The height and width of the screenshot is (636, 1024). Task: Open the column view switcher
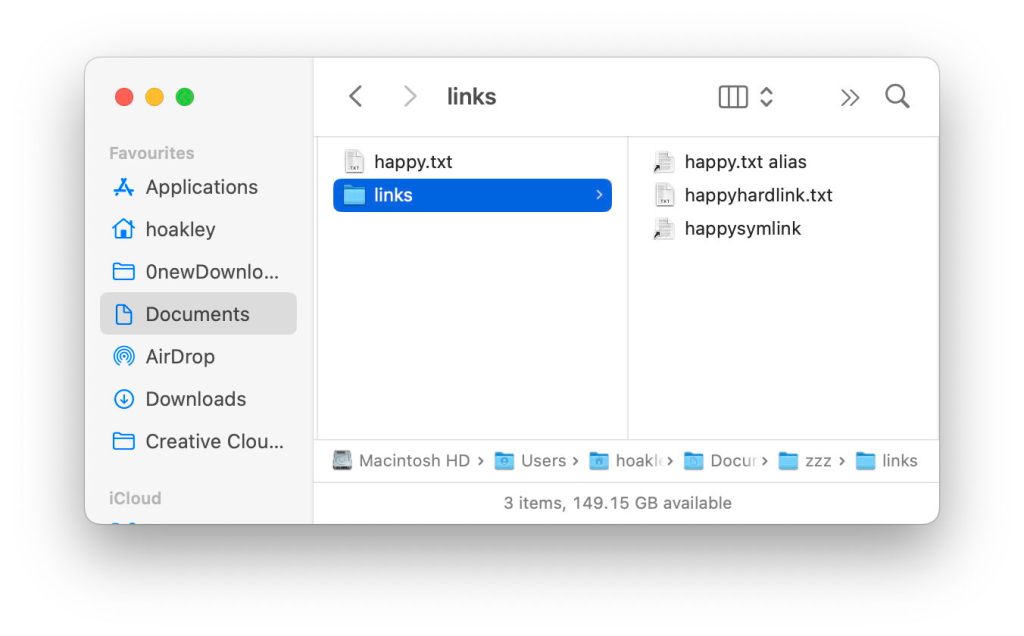pos(746,96)
